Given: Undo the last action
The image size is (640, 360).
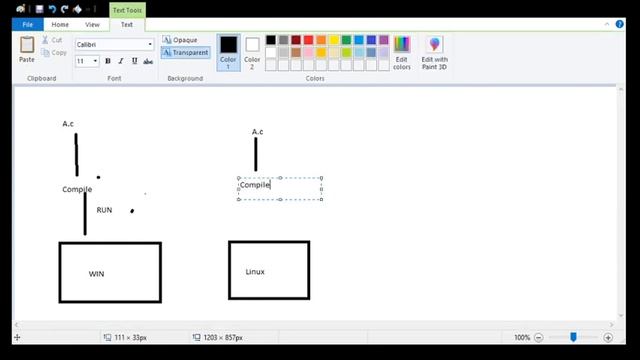Looking at the screenshot, I should (52, 9).
